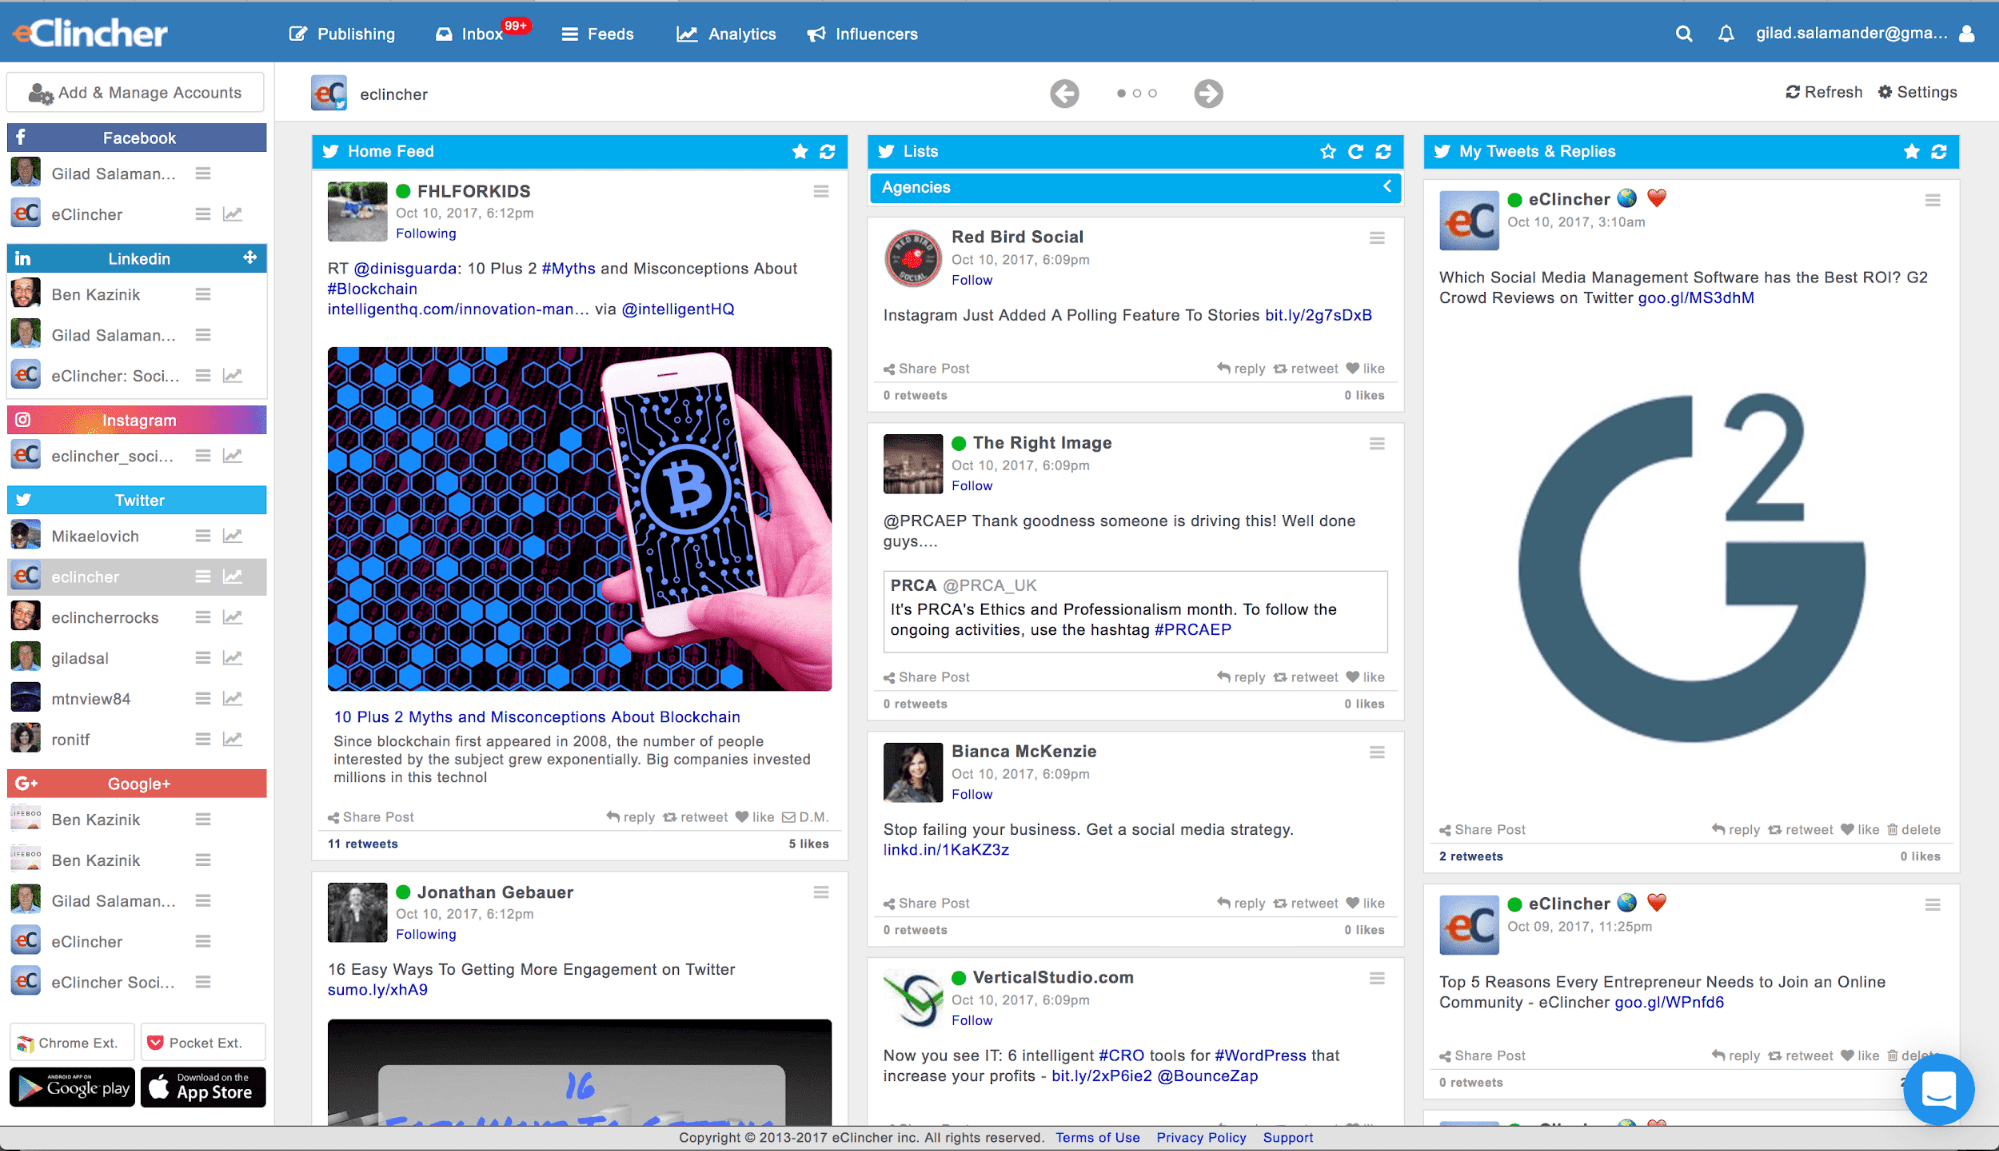Click the search icon in the top right

(x=1682, y=33)
